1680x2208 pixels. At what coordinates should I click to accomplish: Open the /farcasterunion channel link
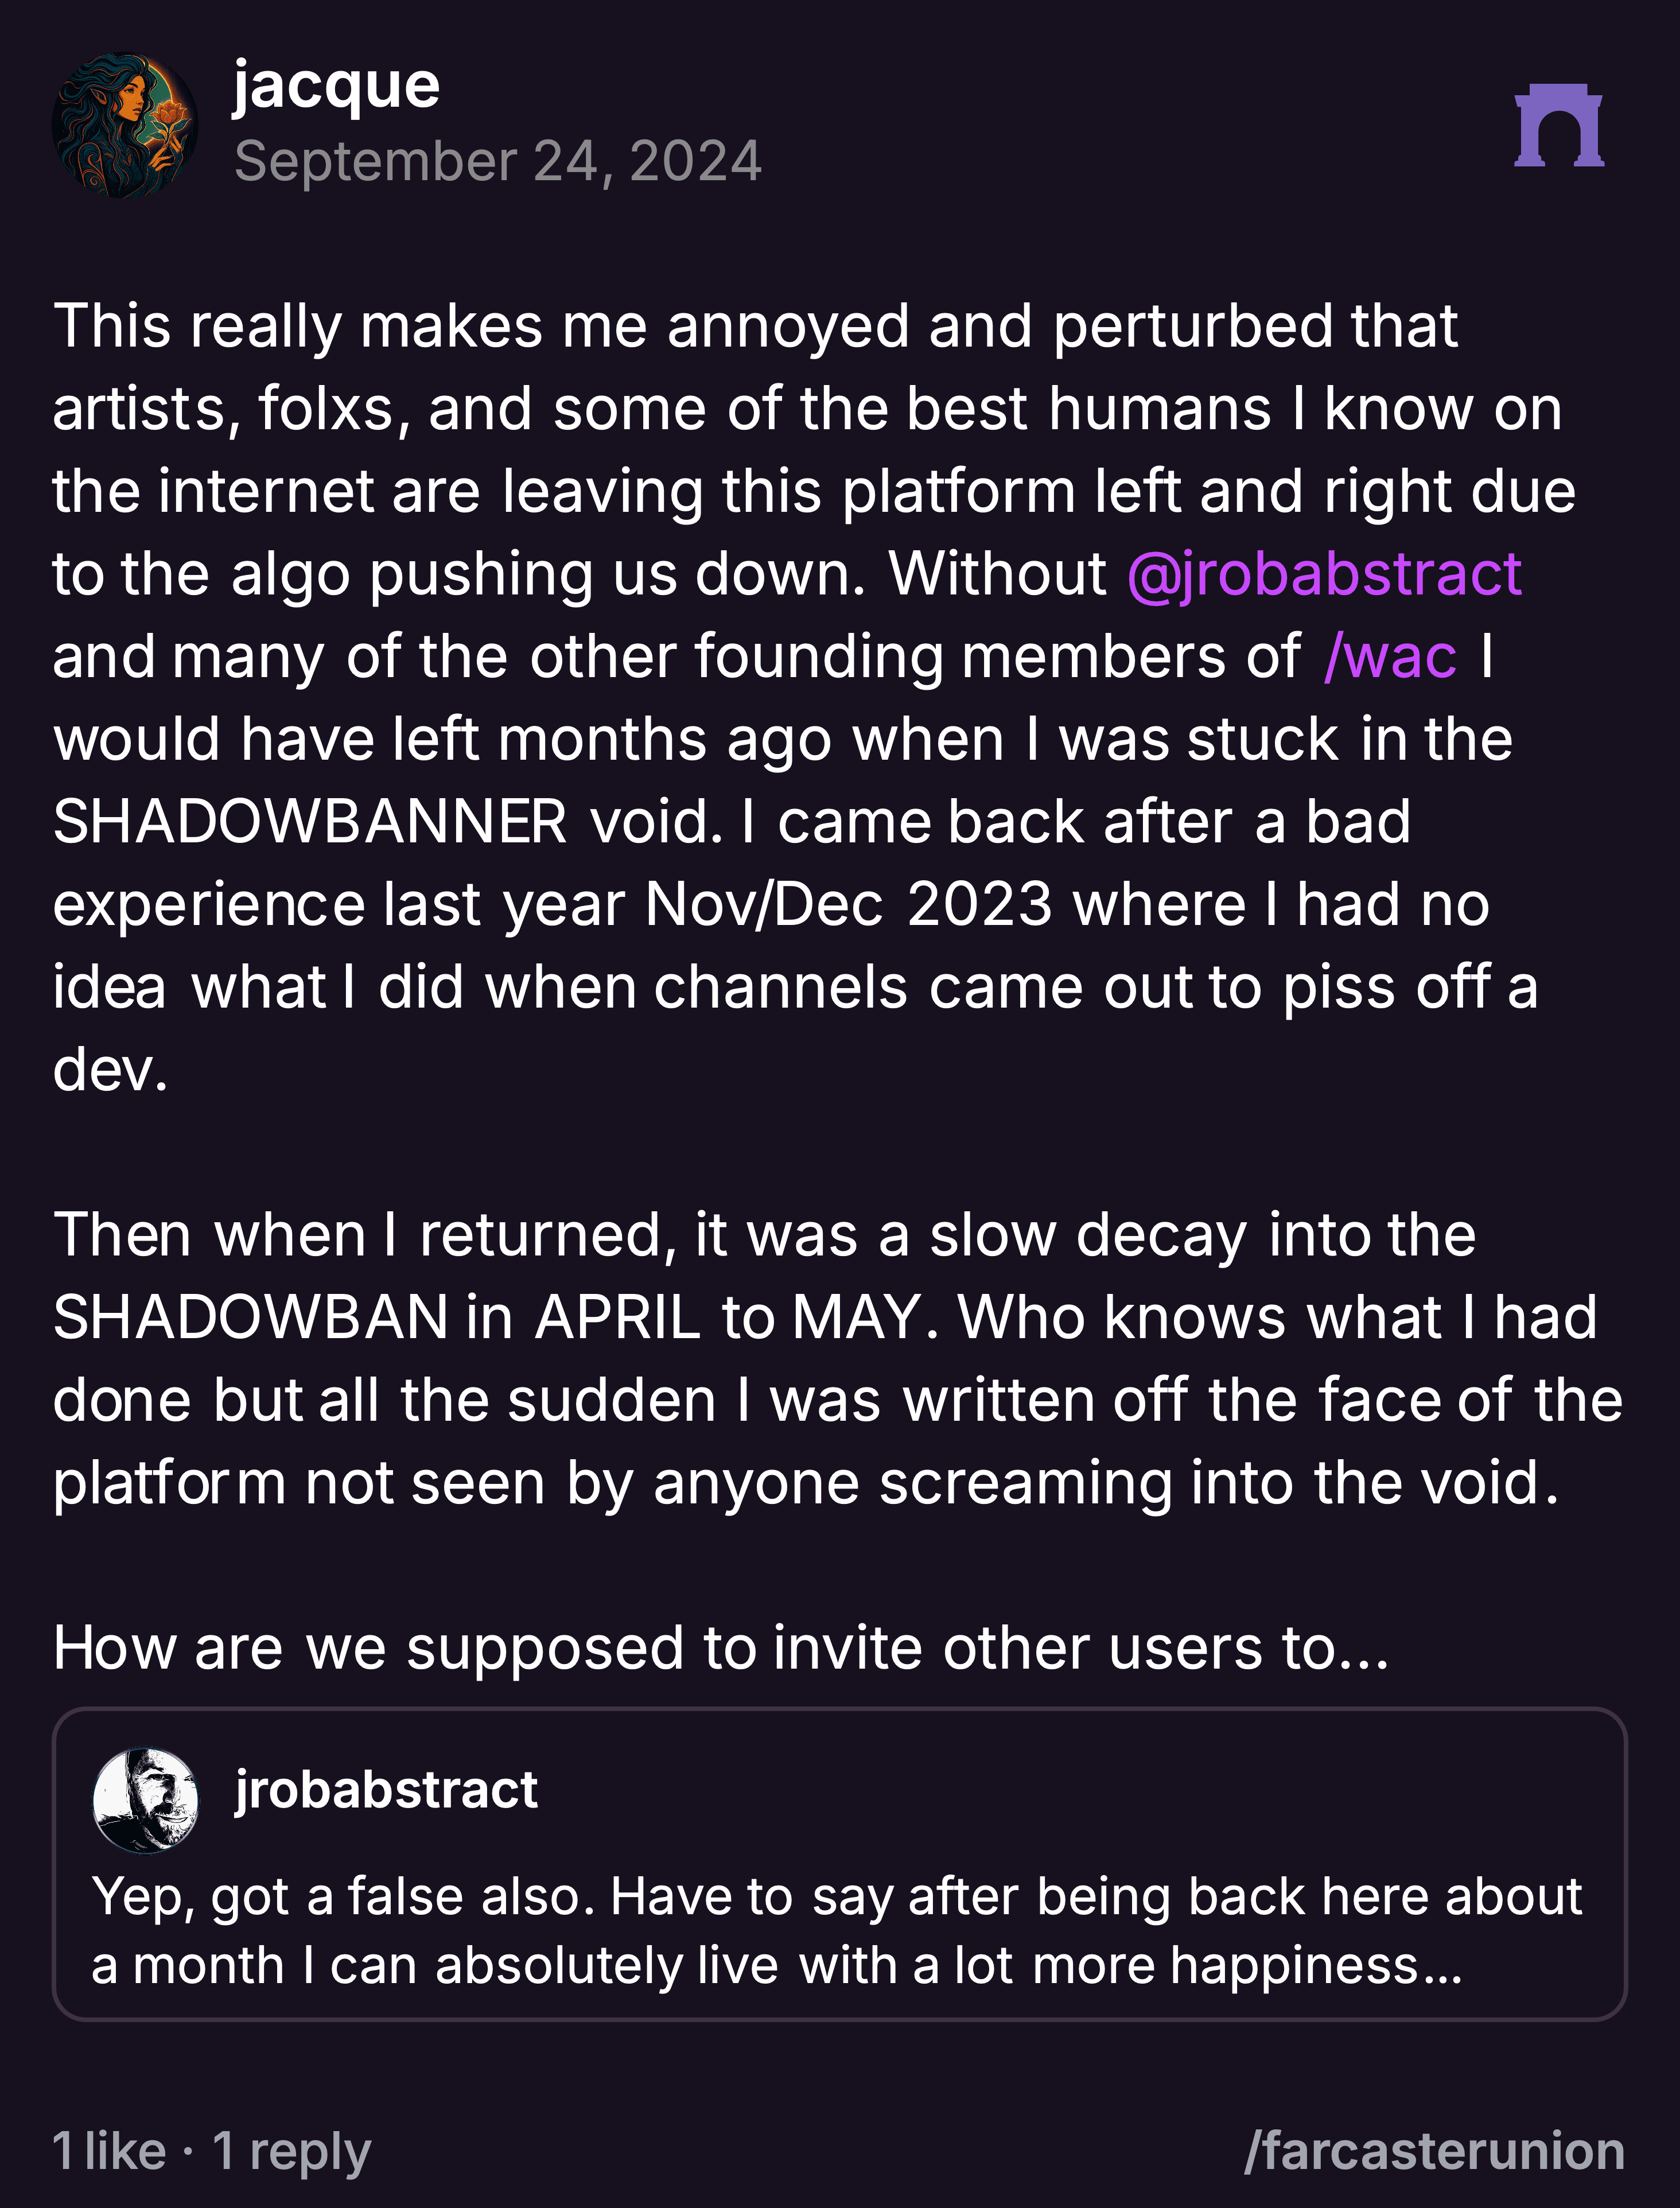tap(1434, 2151)
